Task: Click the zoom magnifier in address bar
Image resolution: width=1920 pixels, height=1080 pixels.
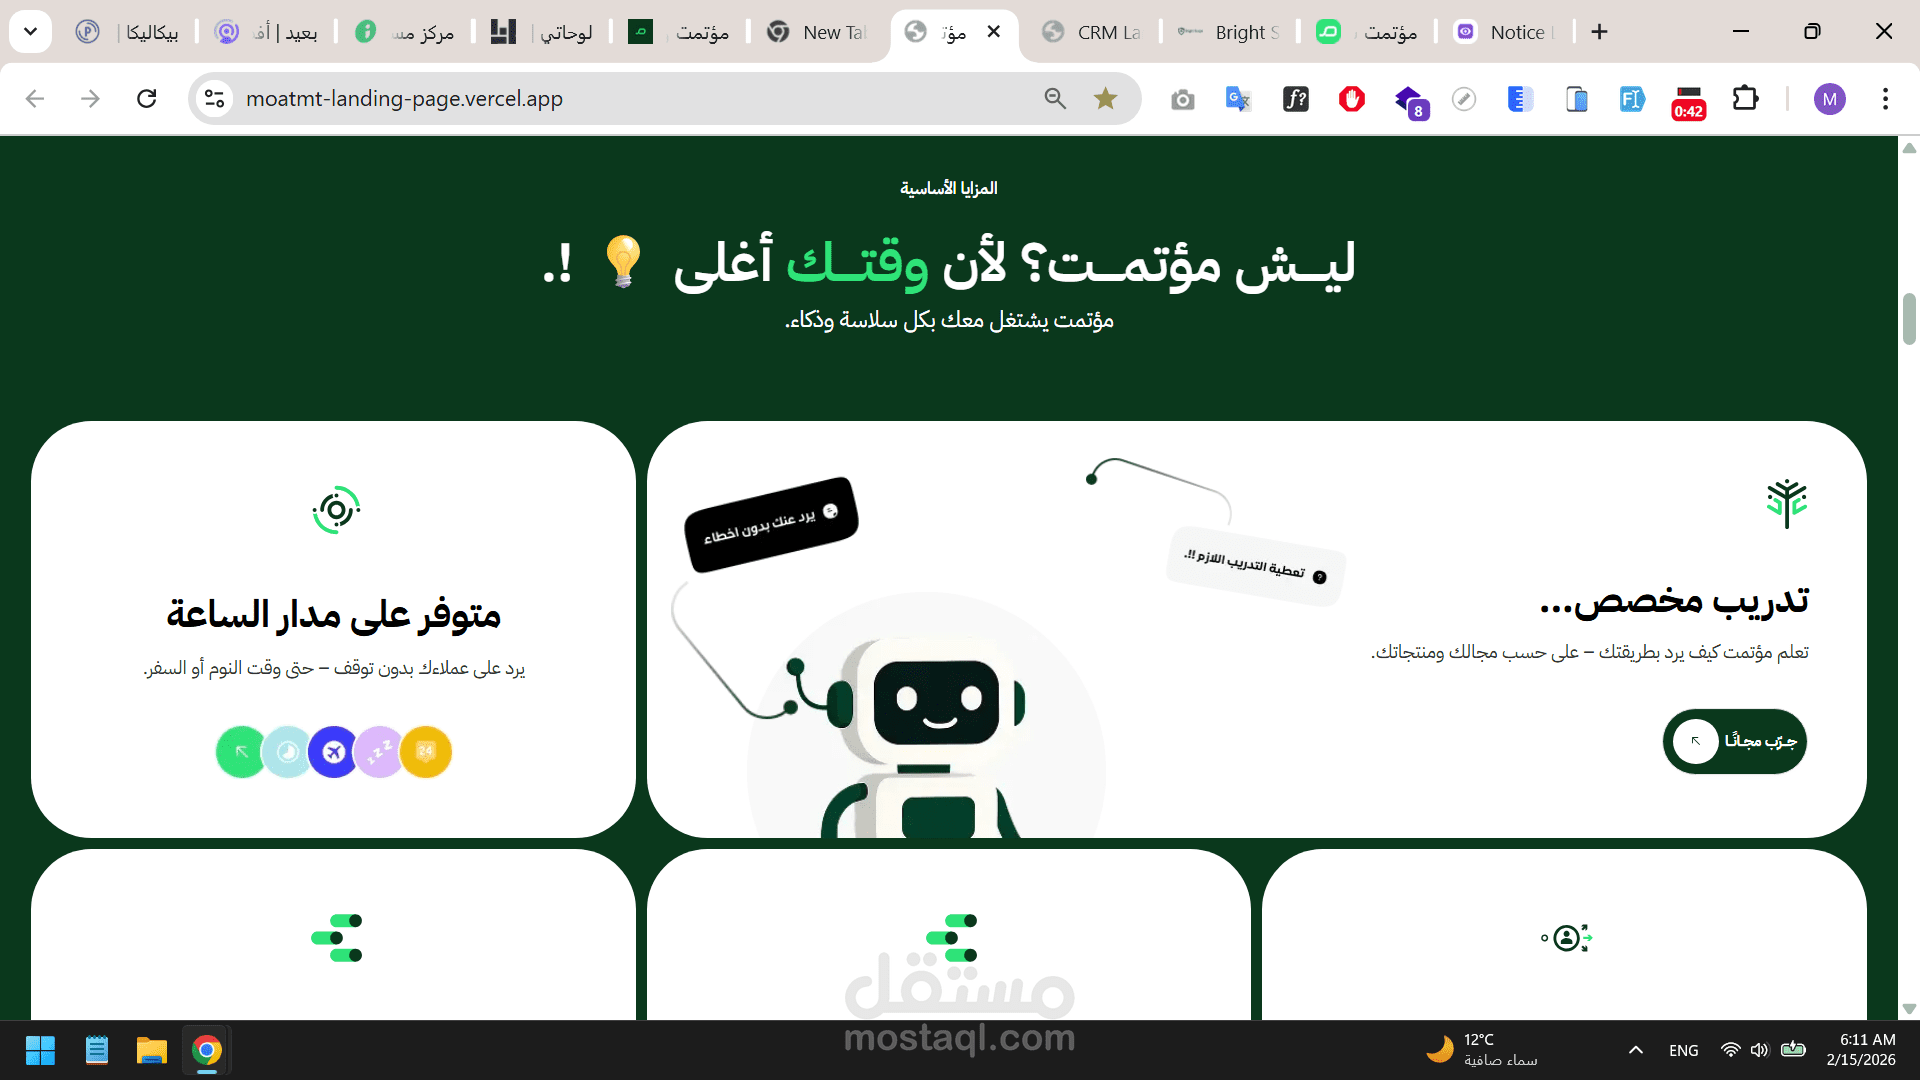Action: pos(1055,98)
